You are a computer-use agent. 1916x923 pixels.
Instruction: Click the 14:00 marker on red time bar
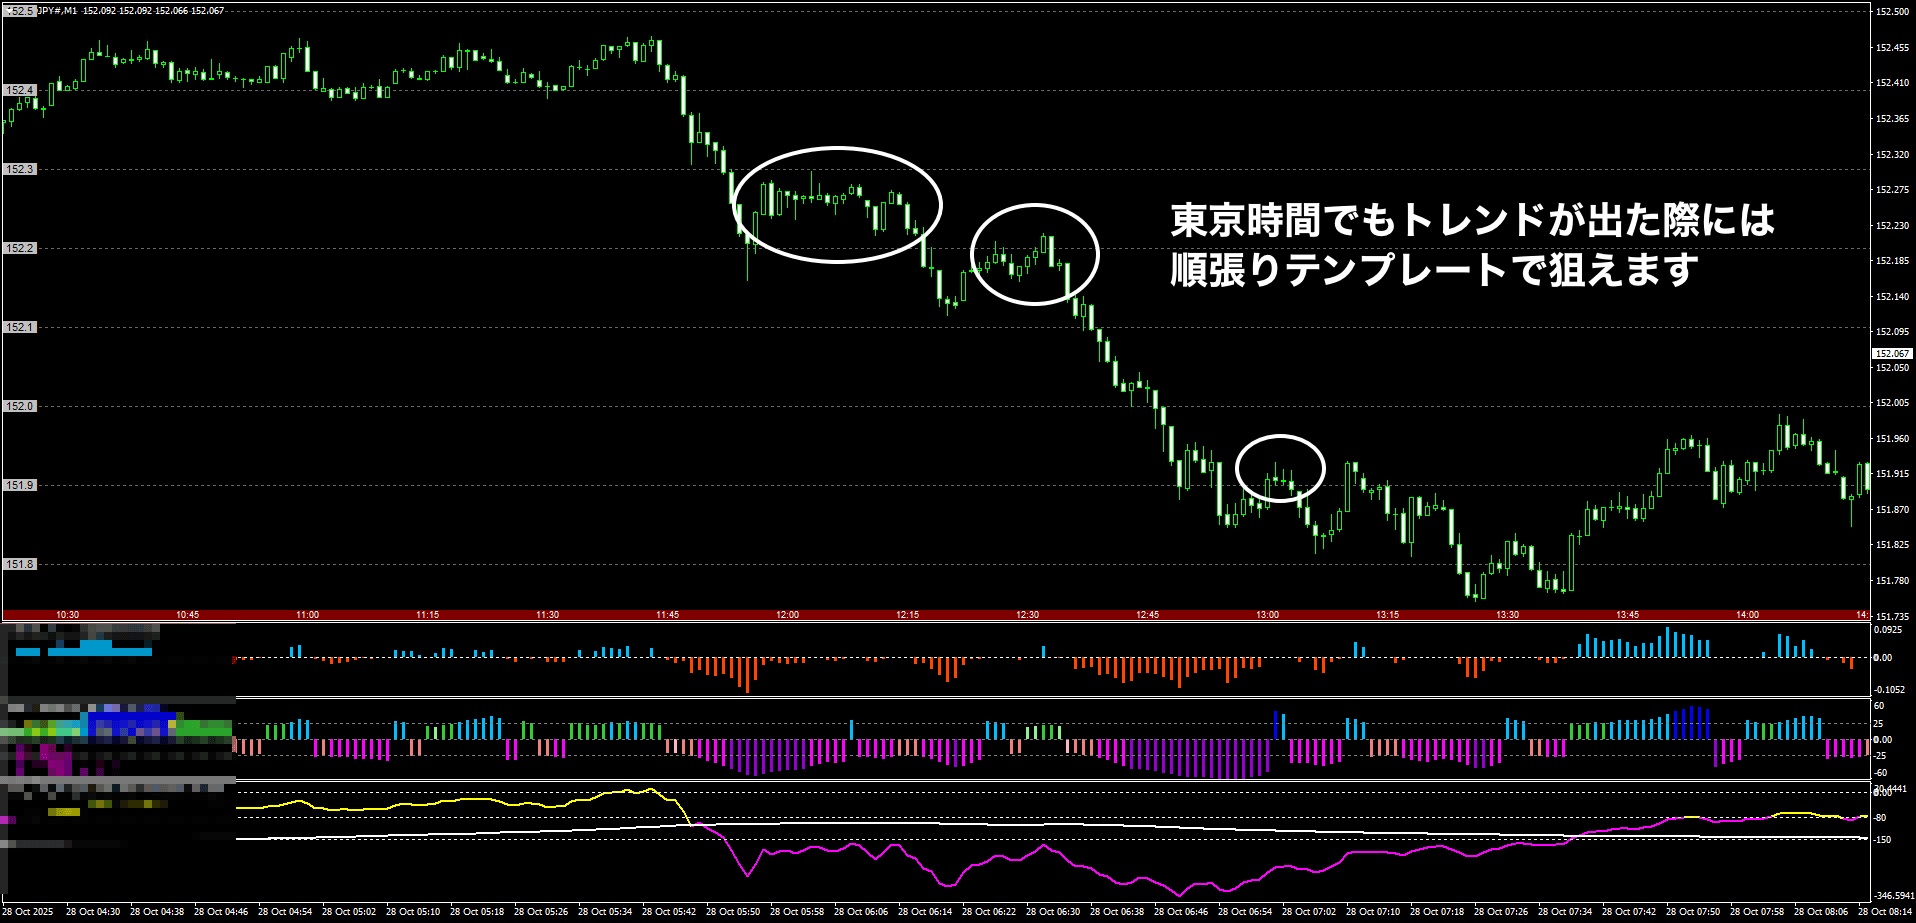[1747, 615]
